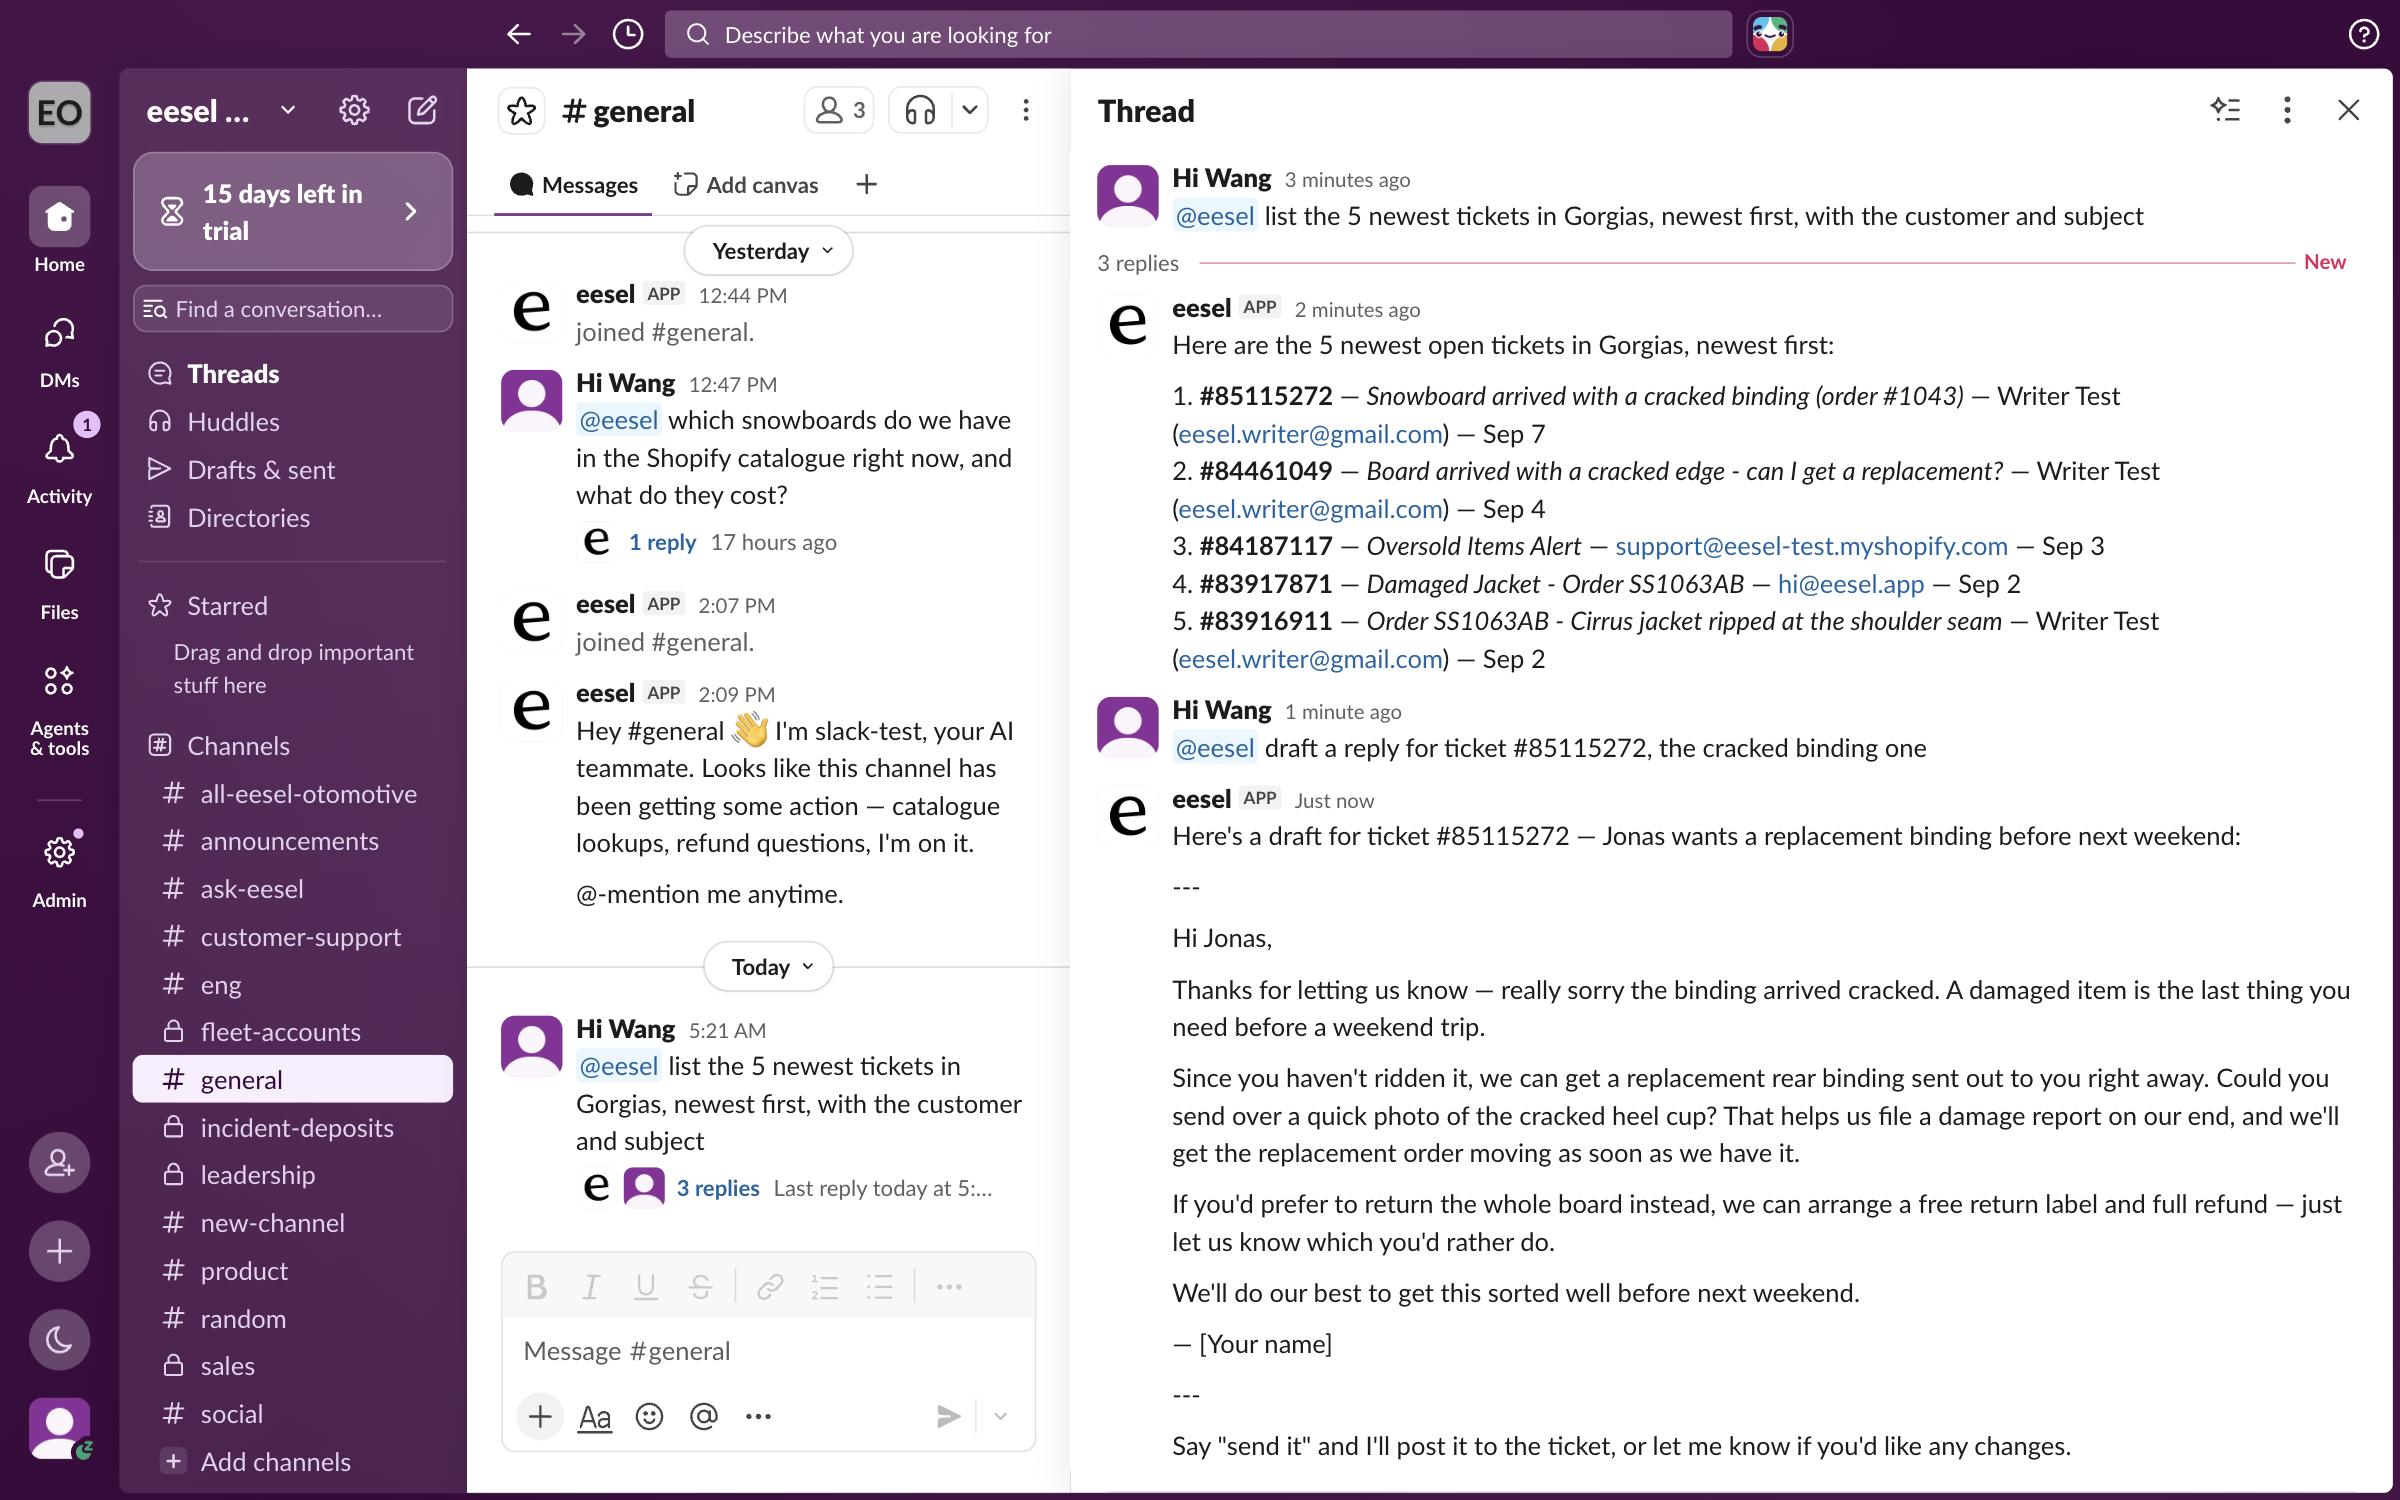Viewport: 2400px width, 1500px height.
Task: Open the emoji picker in composer
Action: coord(649,1416)
